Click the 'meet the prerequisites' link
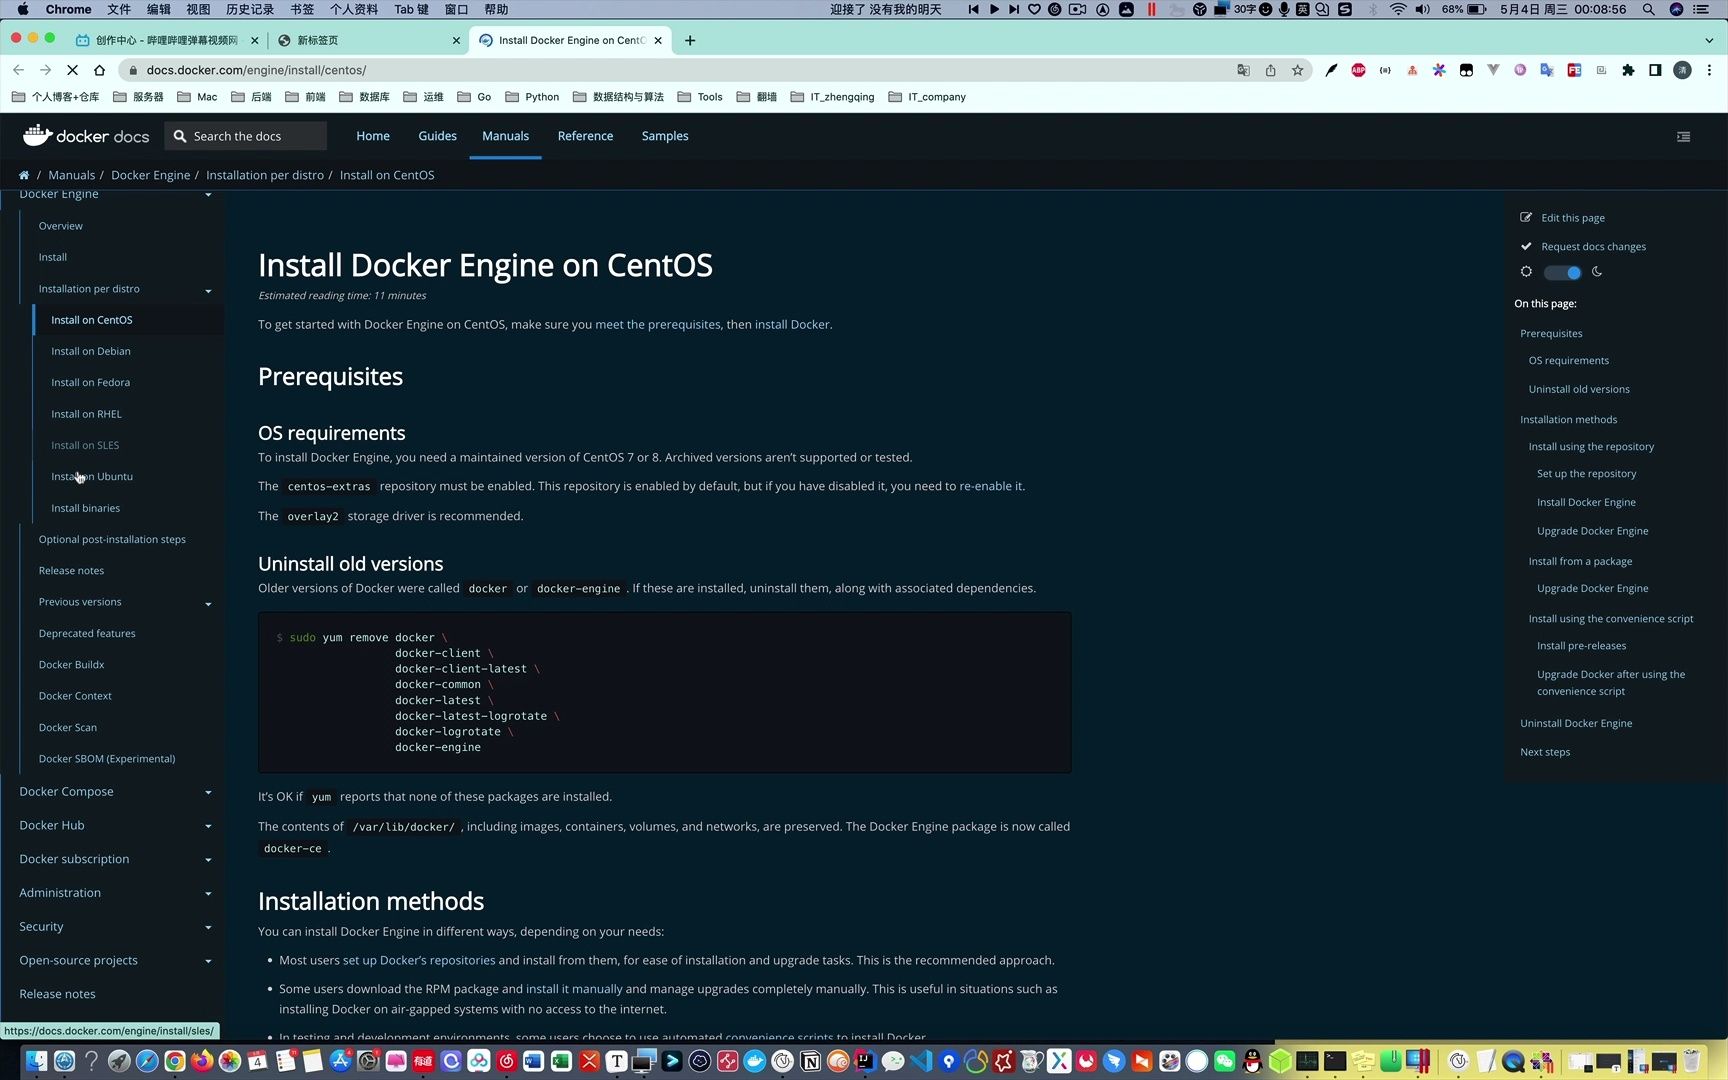The image size is (1728, 1080). 658,324
